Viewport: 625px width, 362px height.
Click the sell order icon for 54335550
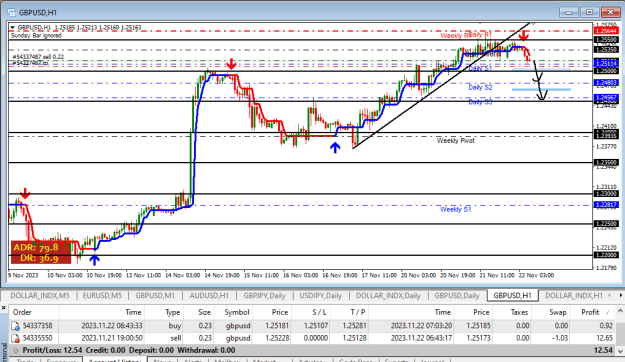[15, 338]
